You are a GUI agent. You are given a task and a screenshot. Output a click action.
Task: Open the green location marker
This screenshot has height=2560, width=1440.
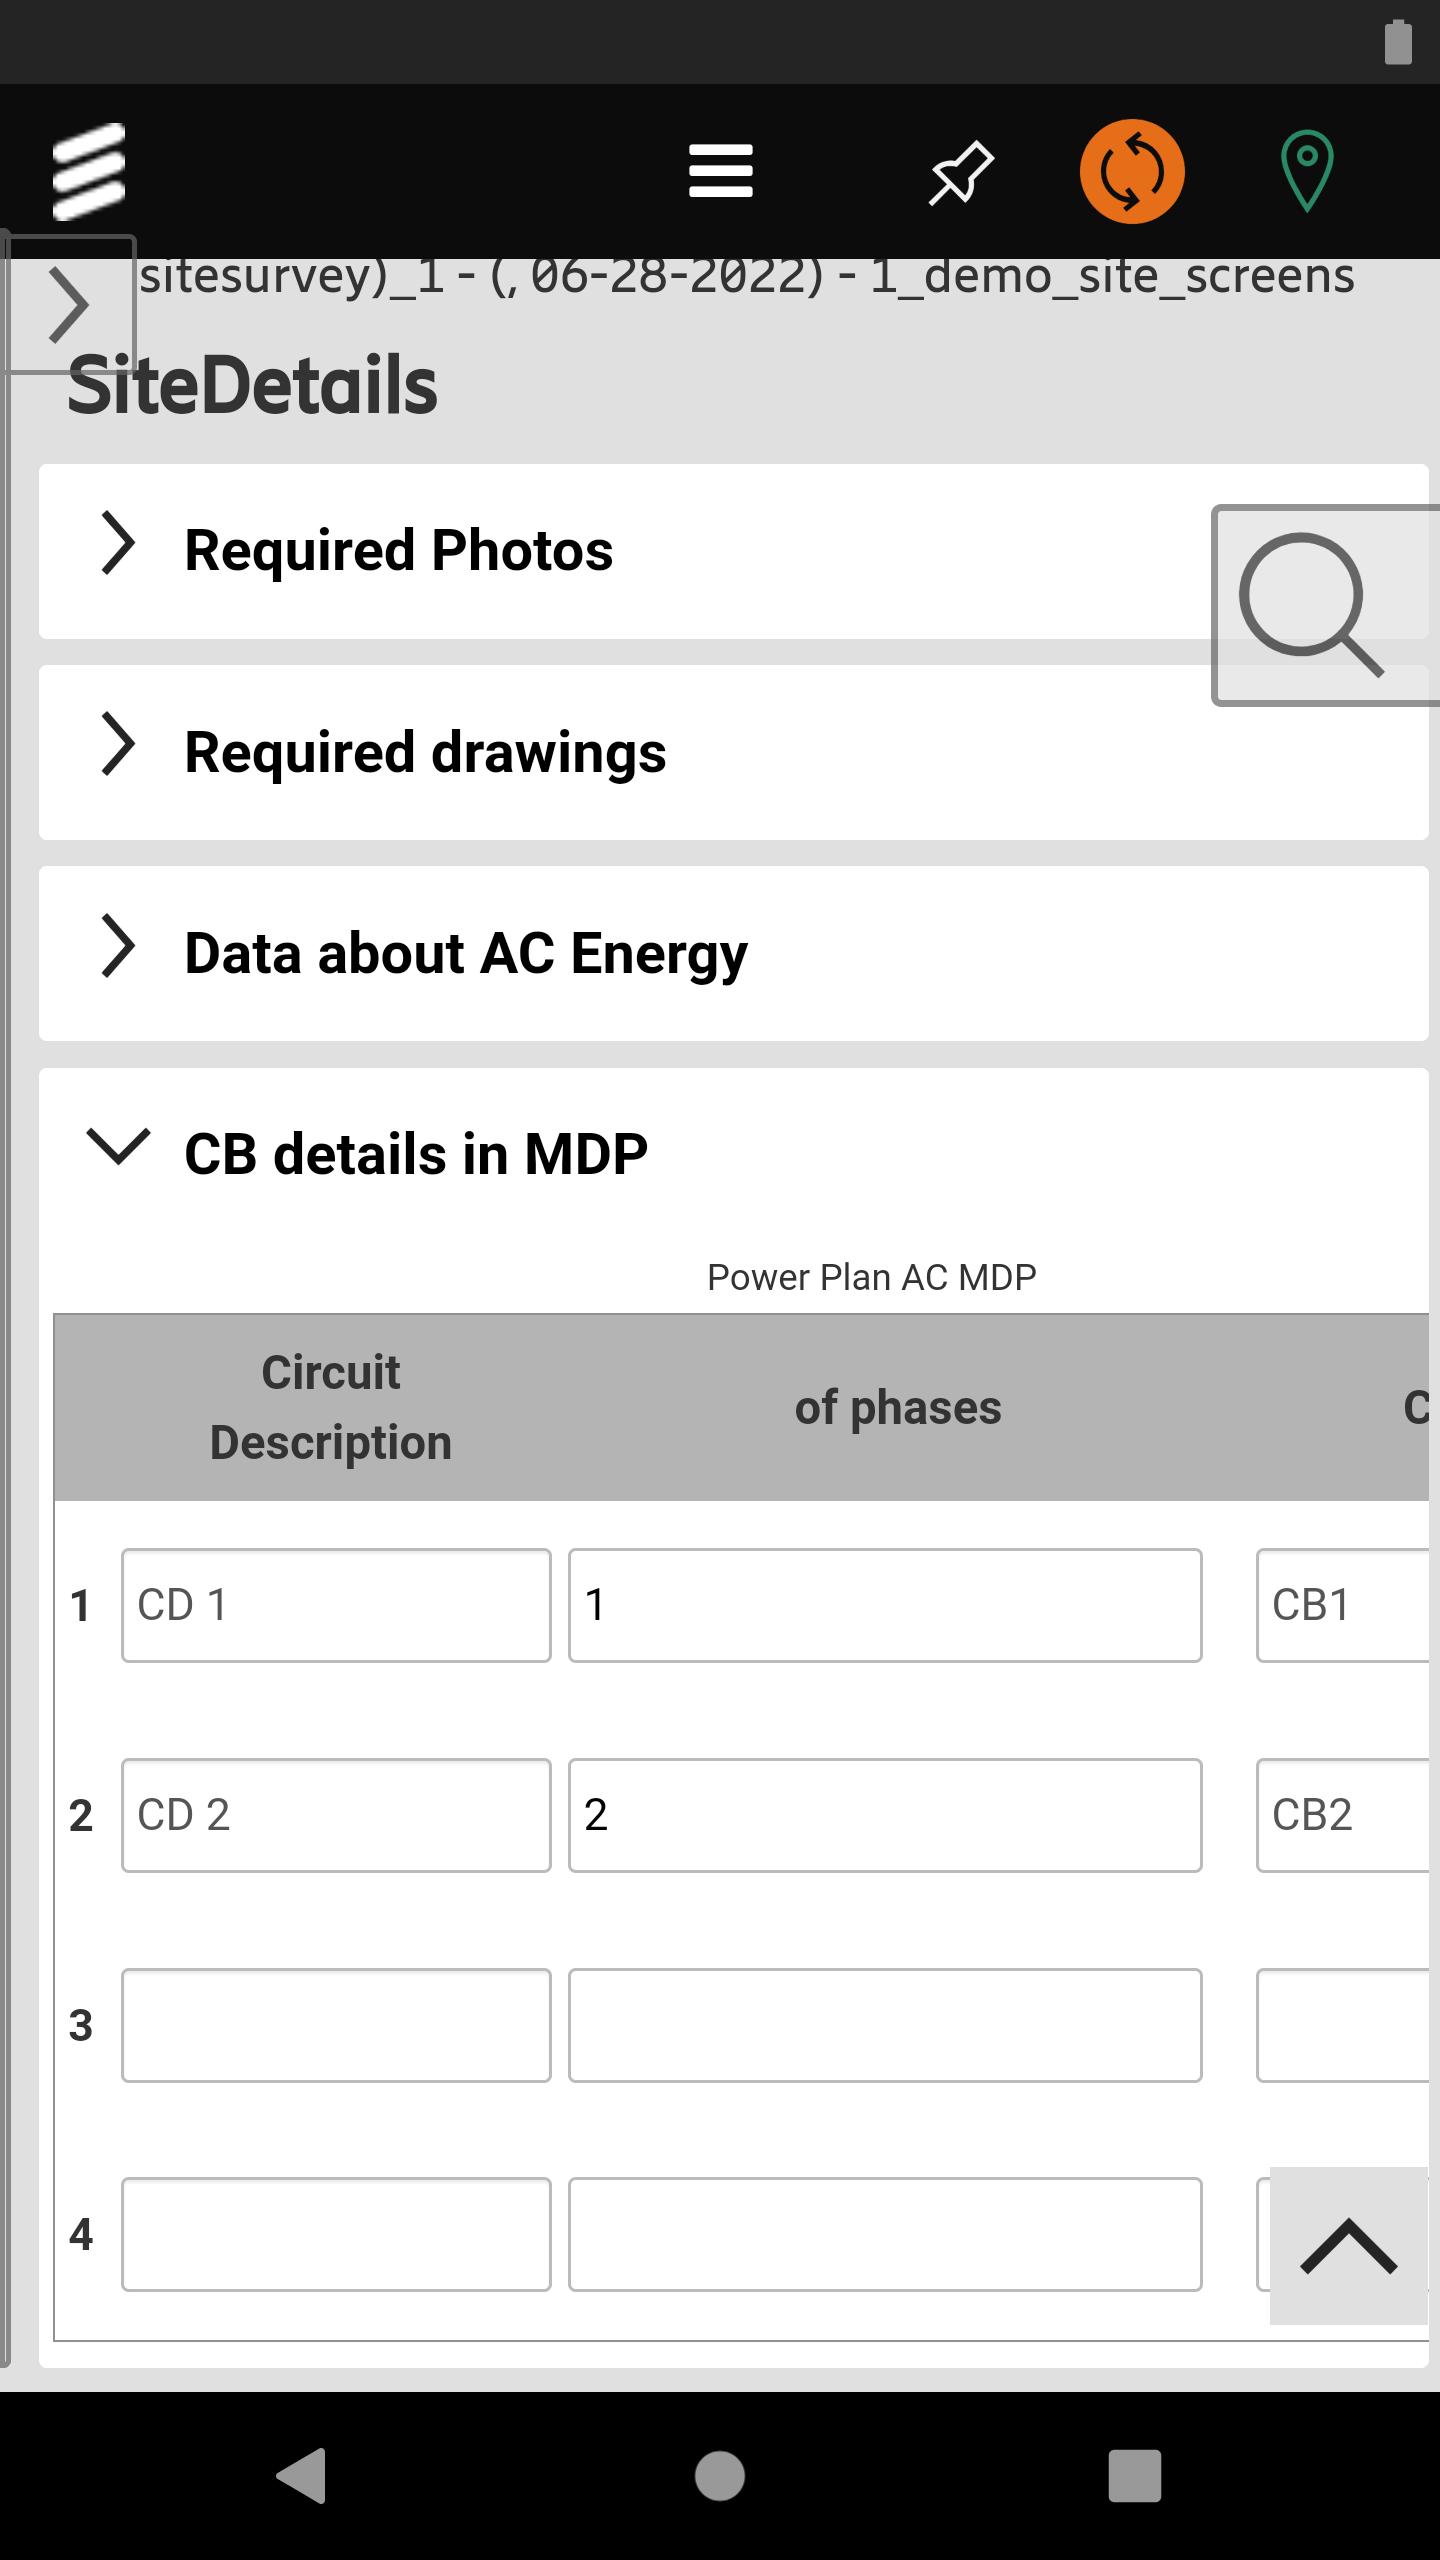[1306, 171]
